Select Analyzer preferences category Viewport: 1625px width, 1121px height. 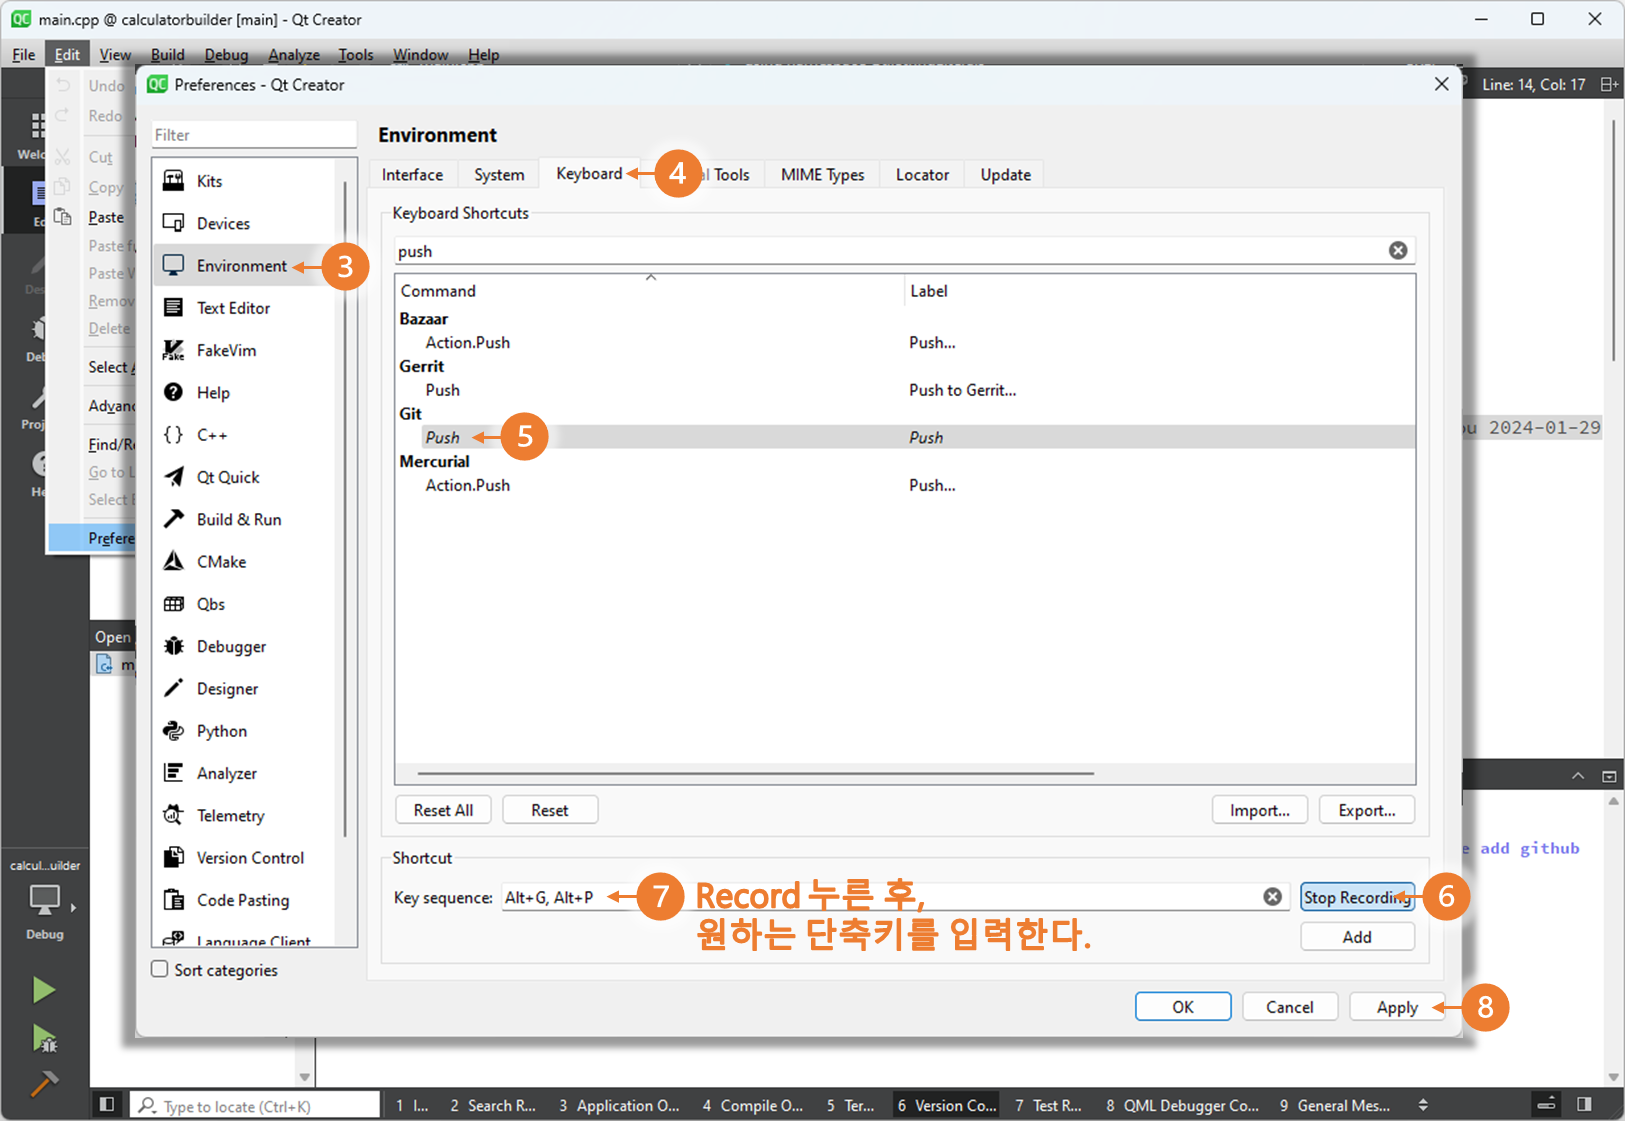coord(247,774)
